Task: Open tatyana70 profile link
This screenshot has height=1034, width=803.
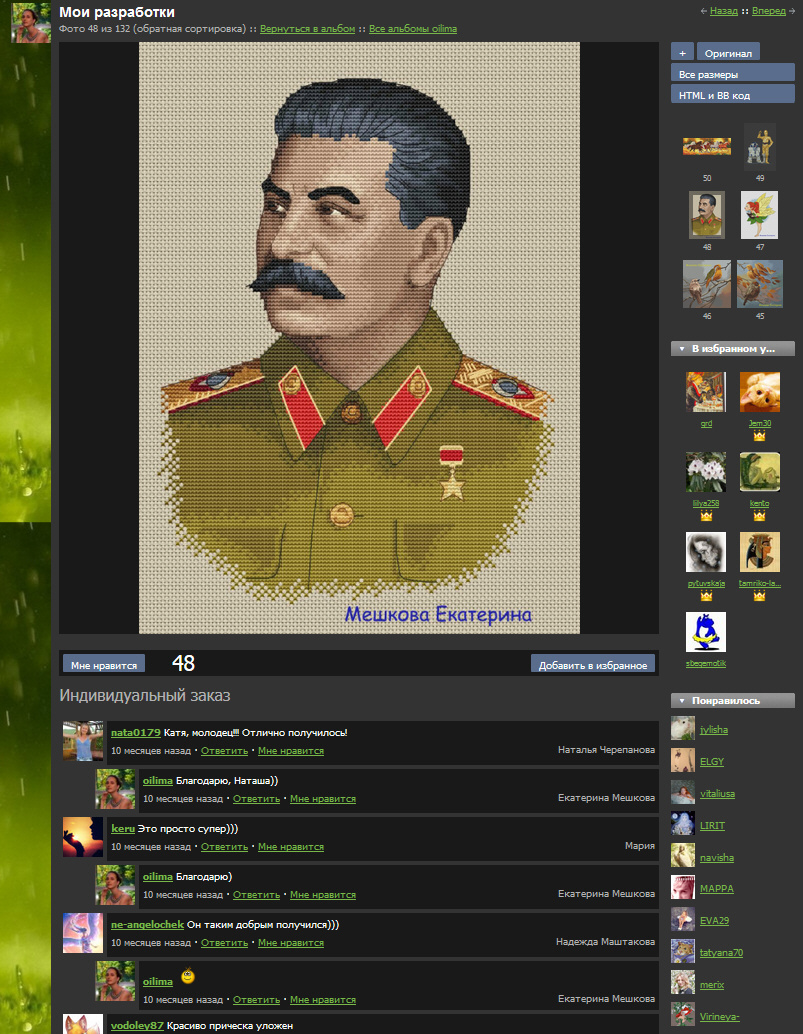Action: coord(721,953)
